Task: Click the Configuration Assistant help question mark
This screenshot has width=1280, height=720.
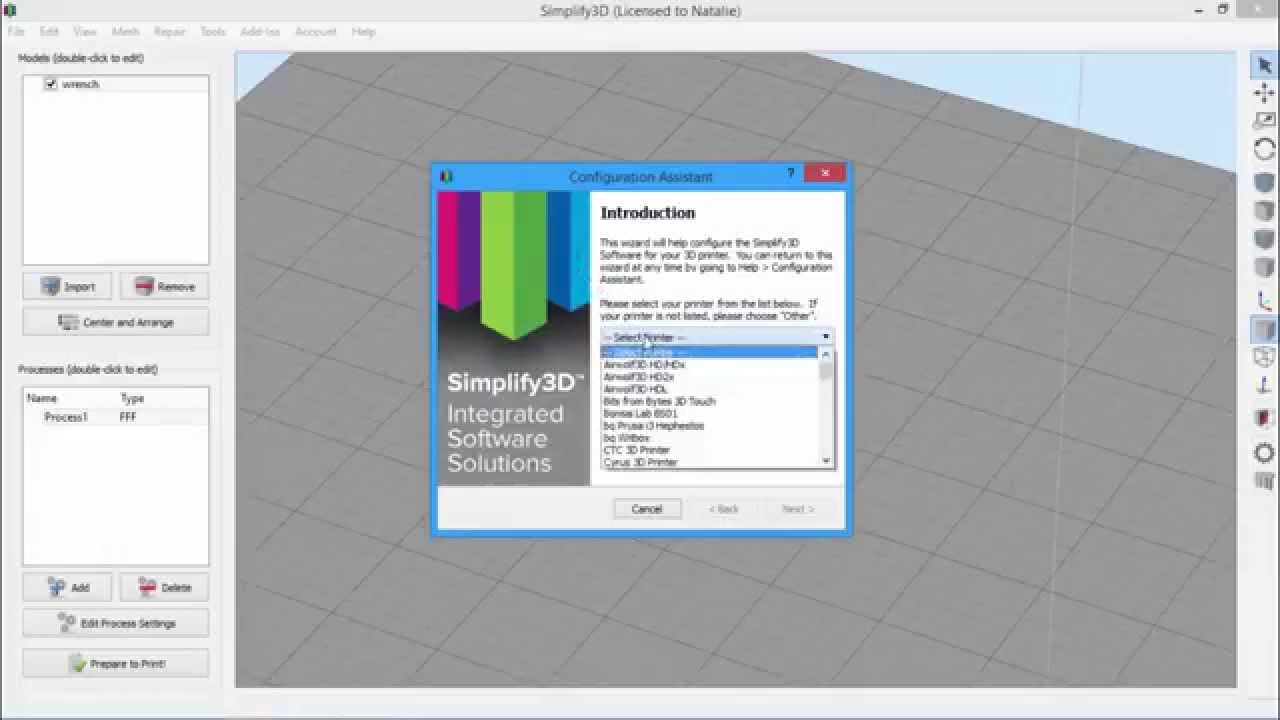Action: tap(790, 173)
